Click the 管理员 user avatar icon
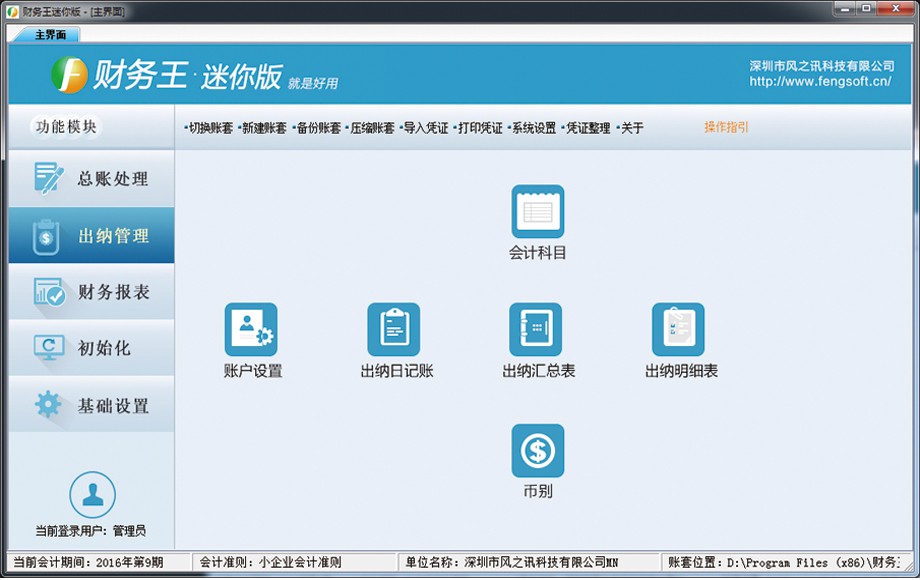920x580 pixels. coord(91,496)
